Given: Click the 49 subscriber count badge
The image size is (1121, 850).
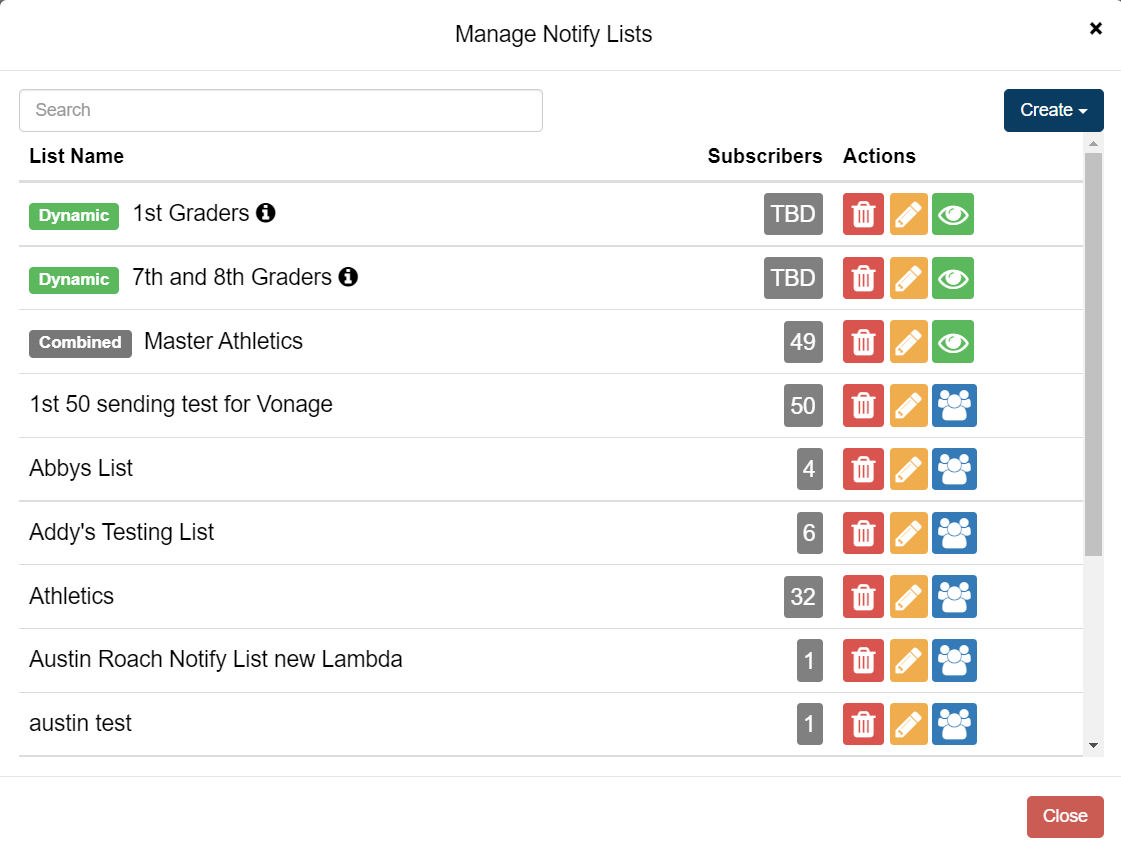Looking at the screenshot, I should [x=803, y=342].
